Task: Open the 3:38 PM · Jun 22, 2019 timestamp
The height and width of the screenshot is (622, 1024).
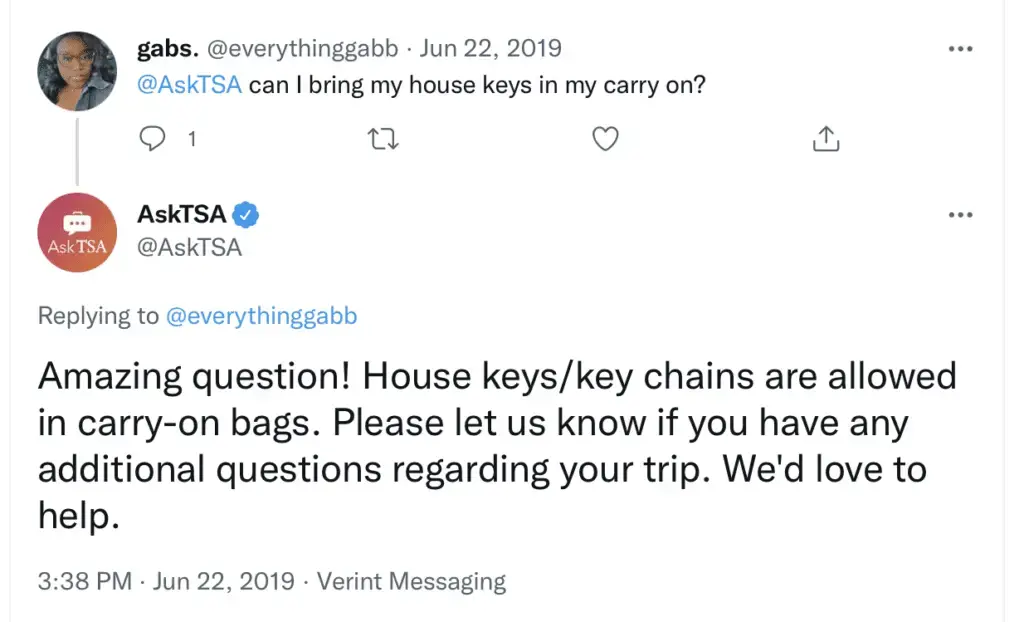Action: pos(166,581)
